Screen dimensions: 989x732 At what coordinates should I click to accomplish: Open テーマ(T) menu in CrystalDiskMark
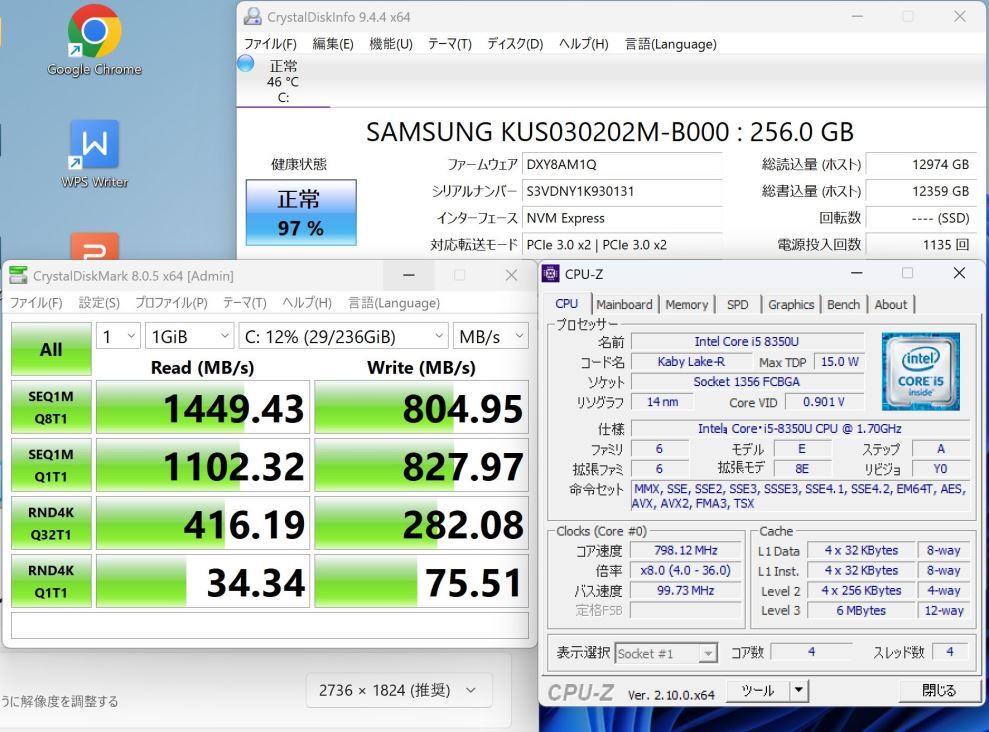(244, 303)
